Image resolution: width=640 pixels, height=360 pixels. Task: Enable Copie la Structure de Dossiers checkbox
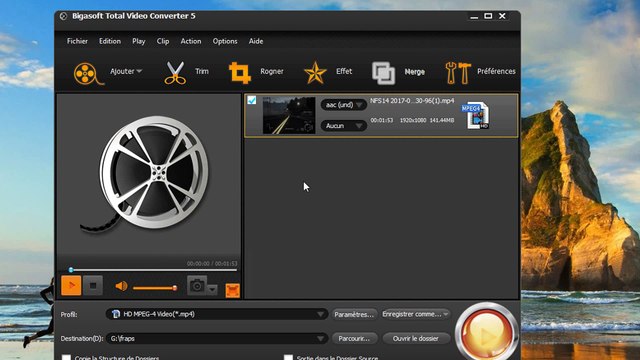66,358
